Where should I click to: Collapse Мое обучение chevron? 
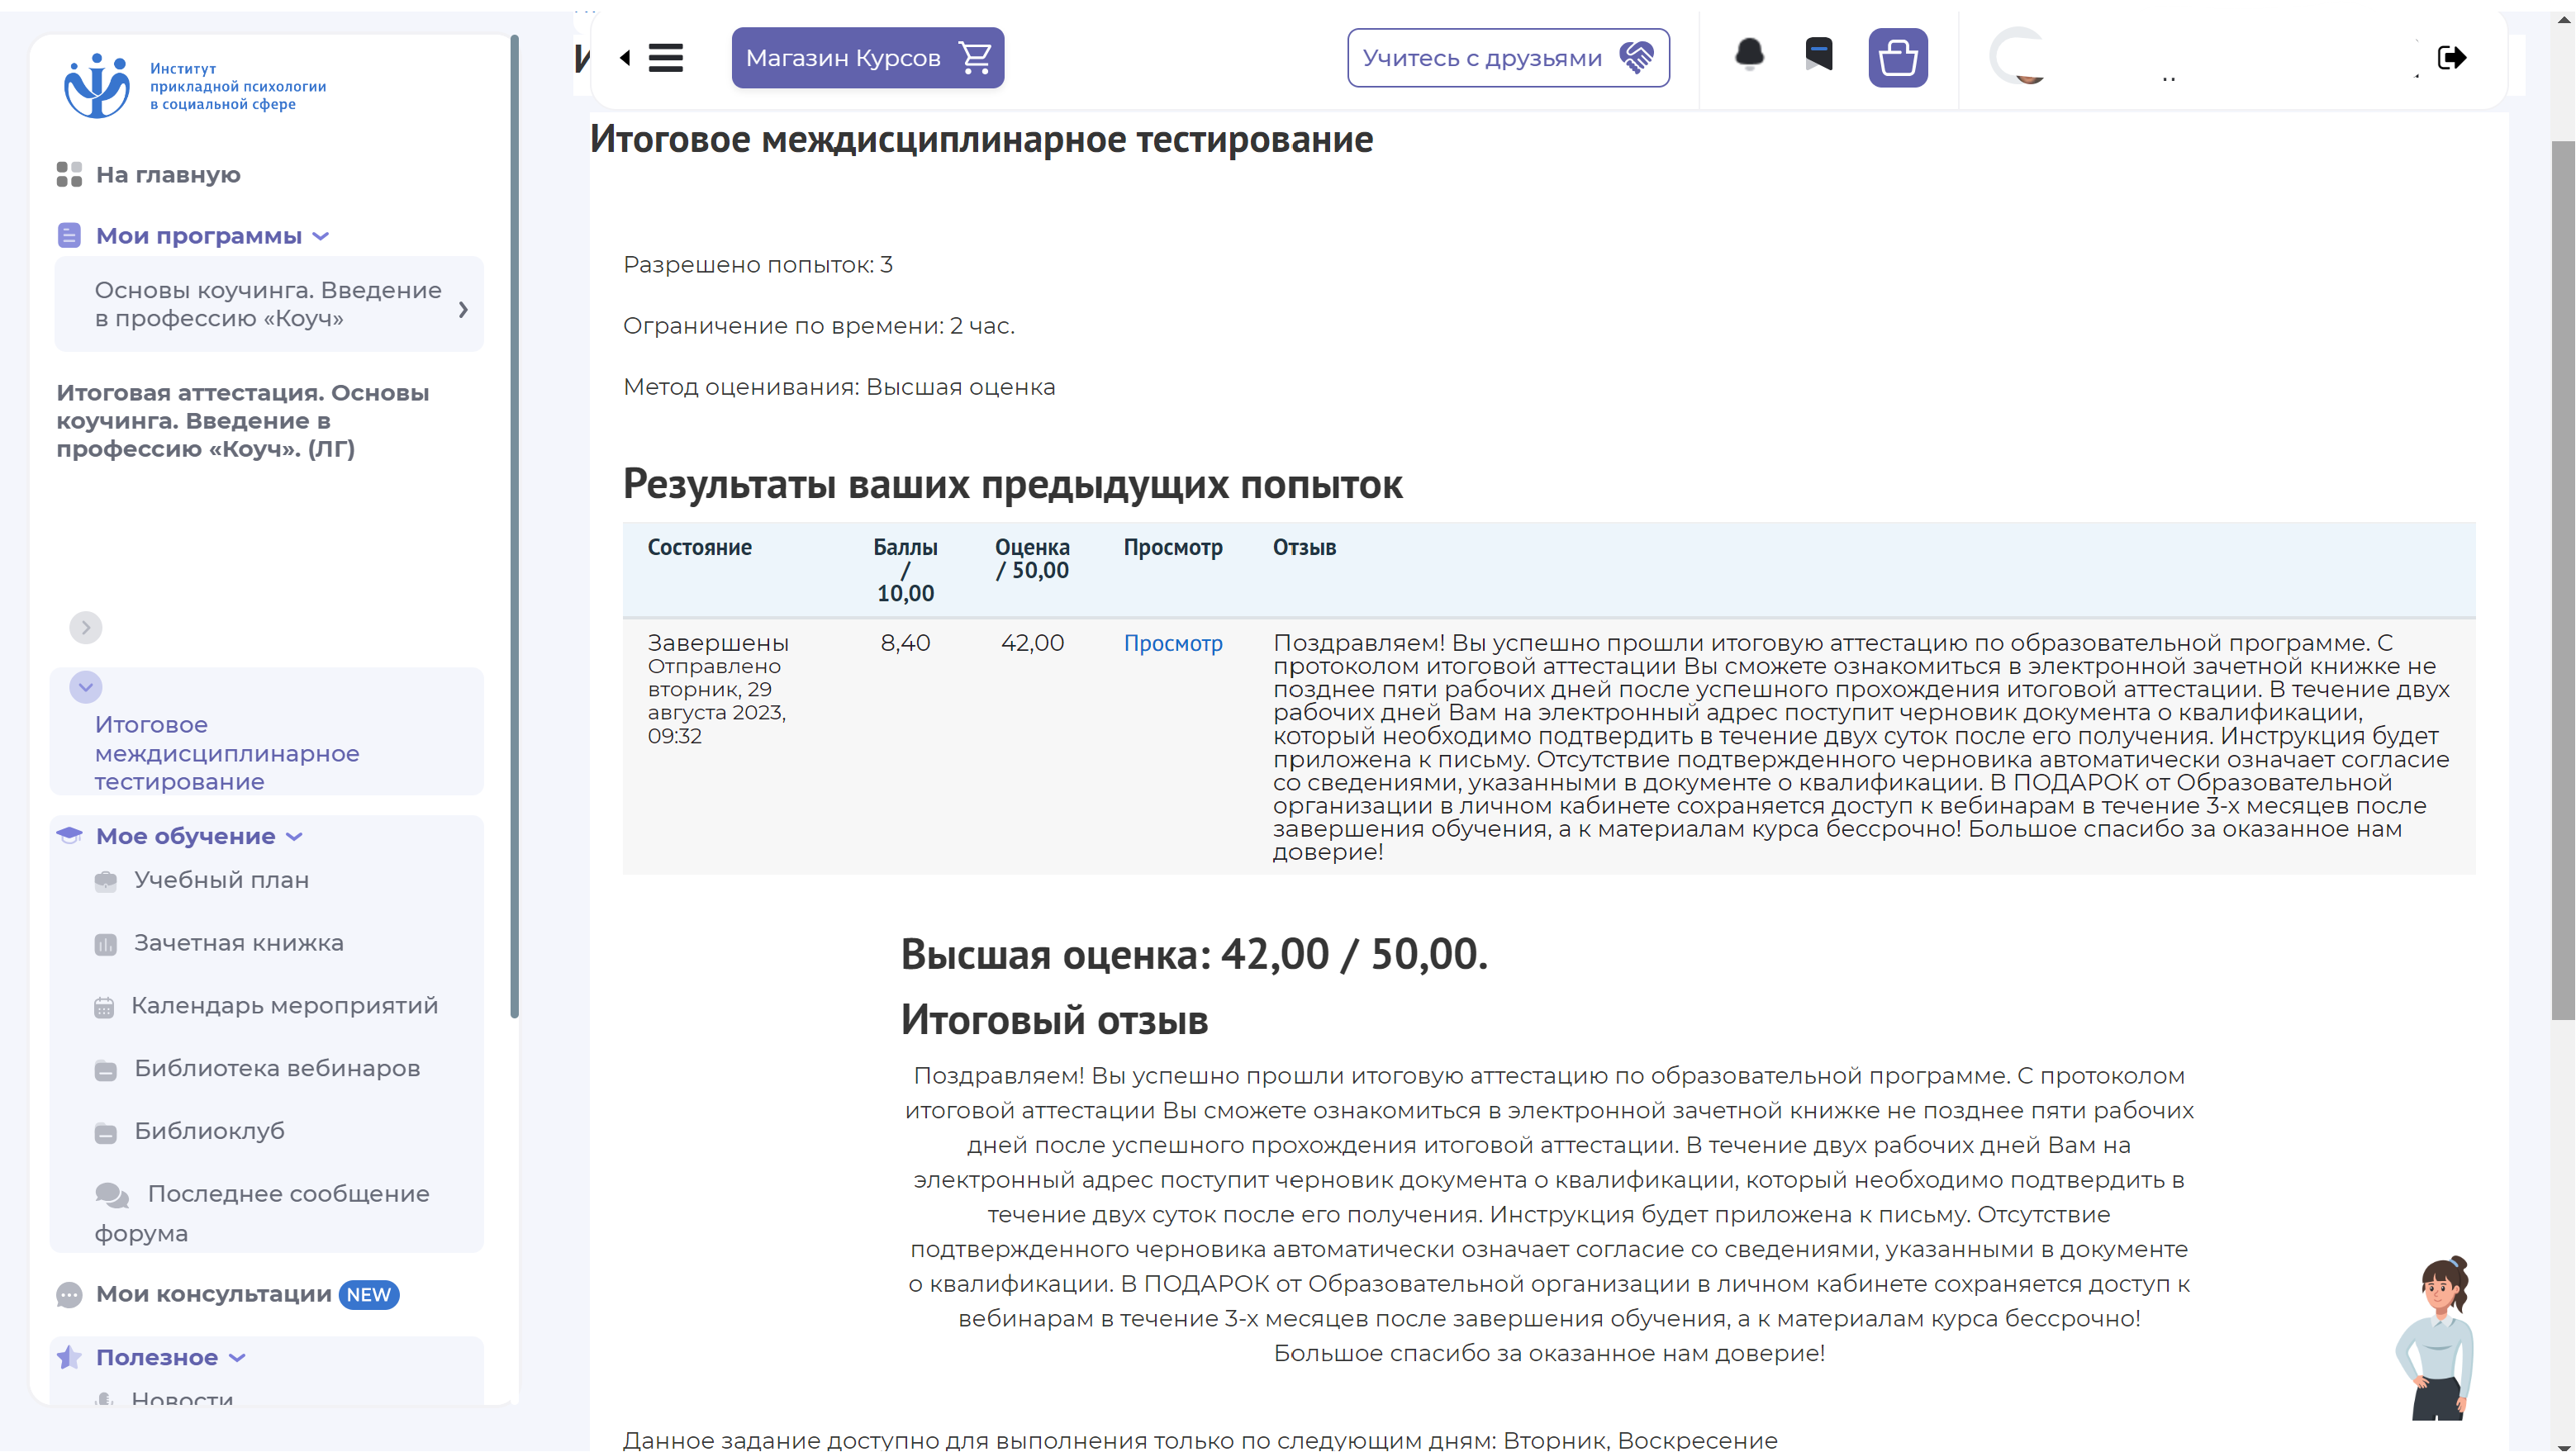coord(294,837)
